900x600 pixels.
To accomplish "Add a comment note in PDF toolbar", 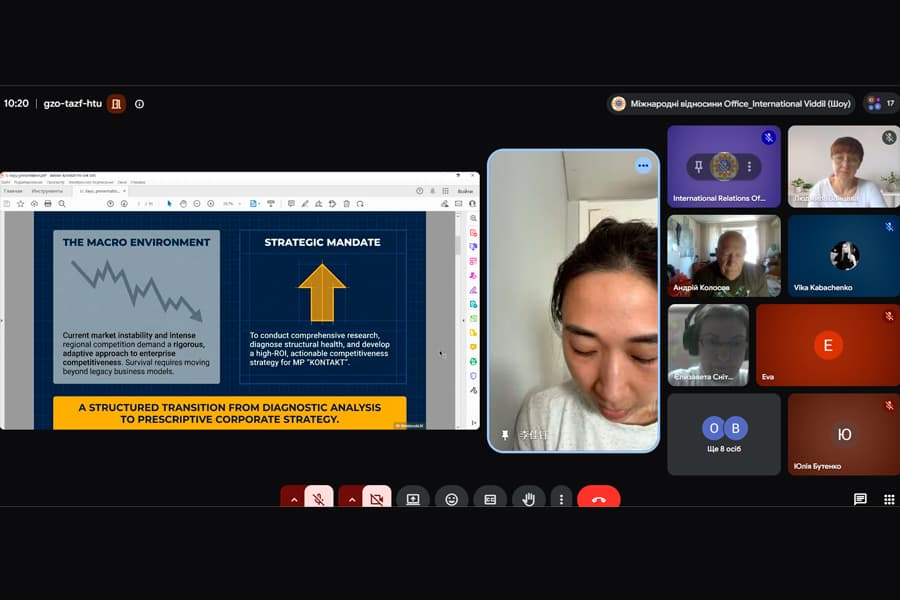I will [291, 204].
